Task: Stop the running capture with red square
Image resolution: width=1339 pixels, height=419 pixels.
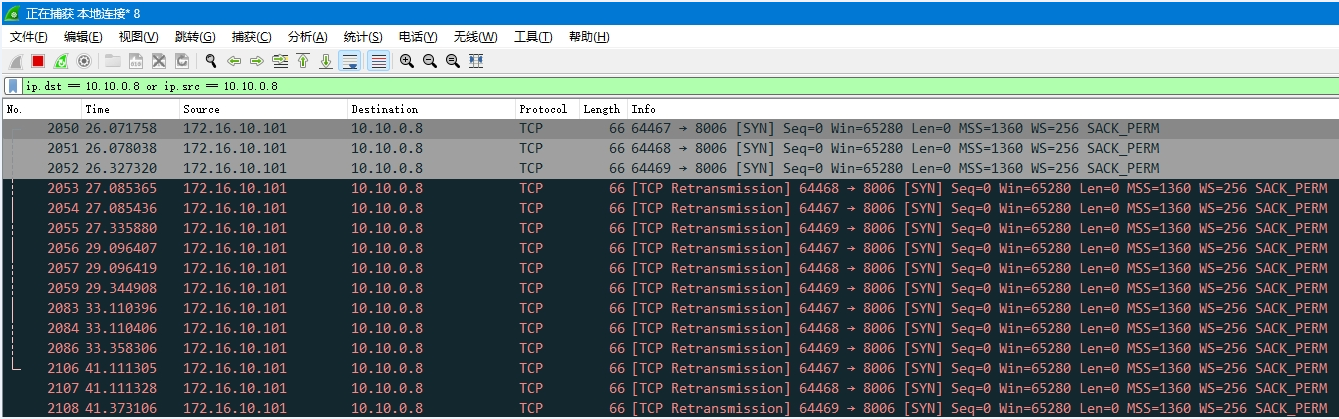Action: click(x=38, y=61)
